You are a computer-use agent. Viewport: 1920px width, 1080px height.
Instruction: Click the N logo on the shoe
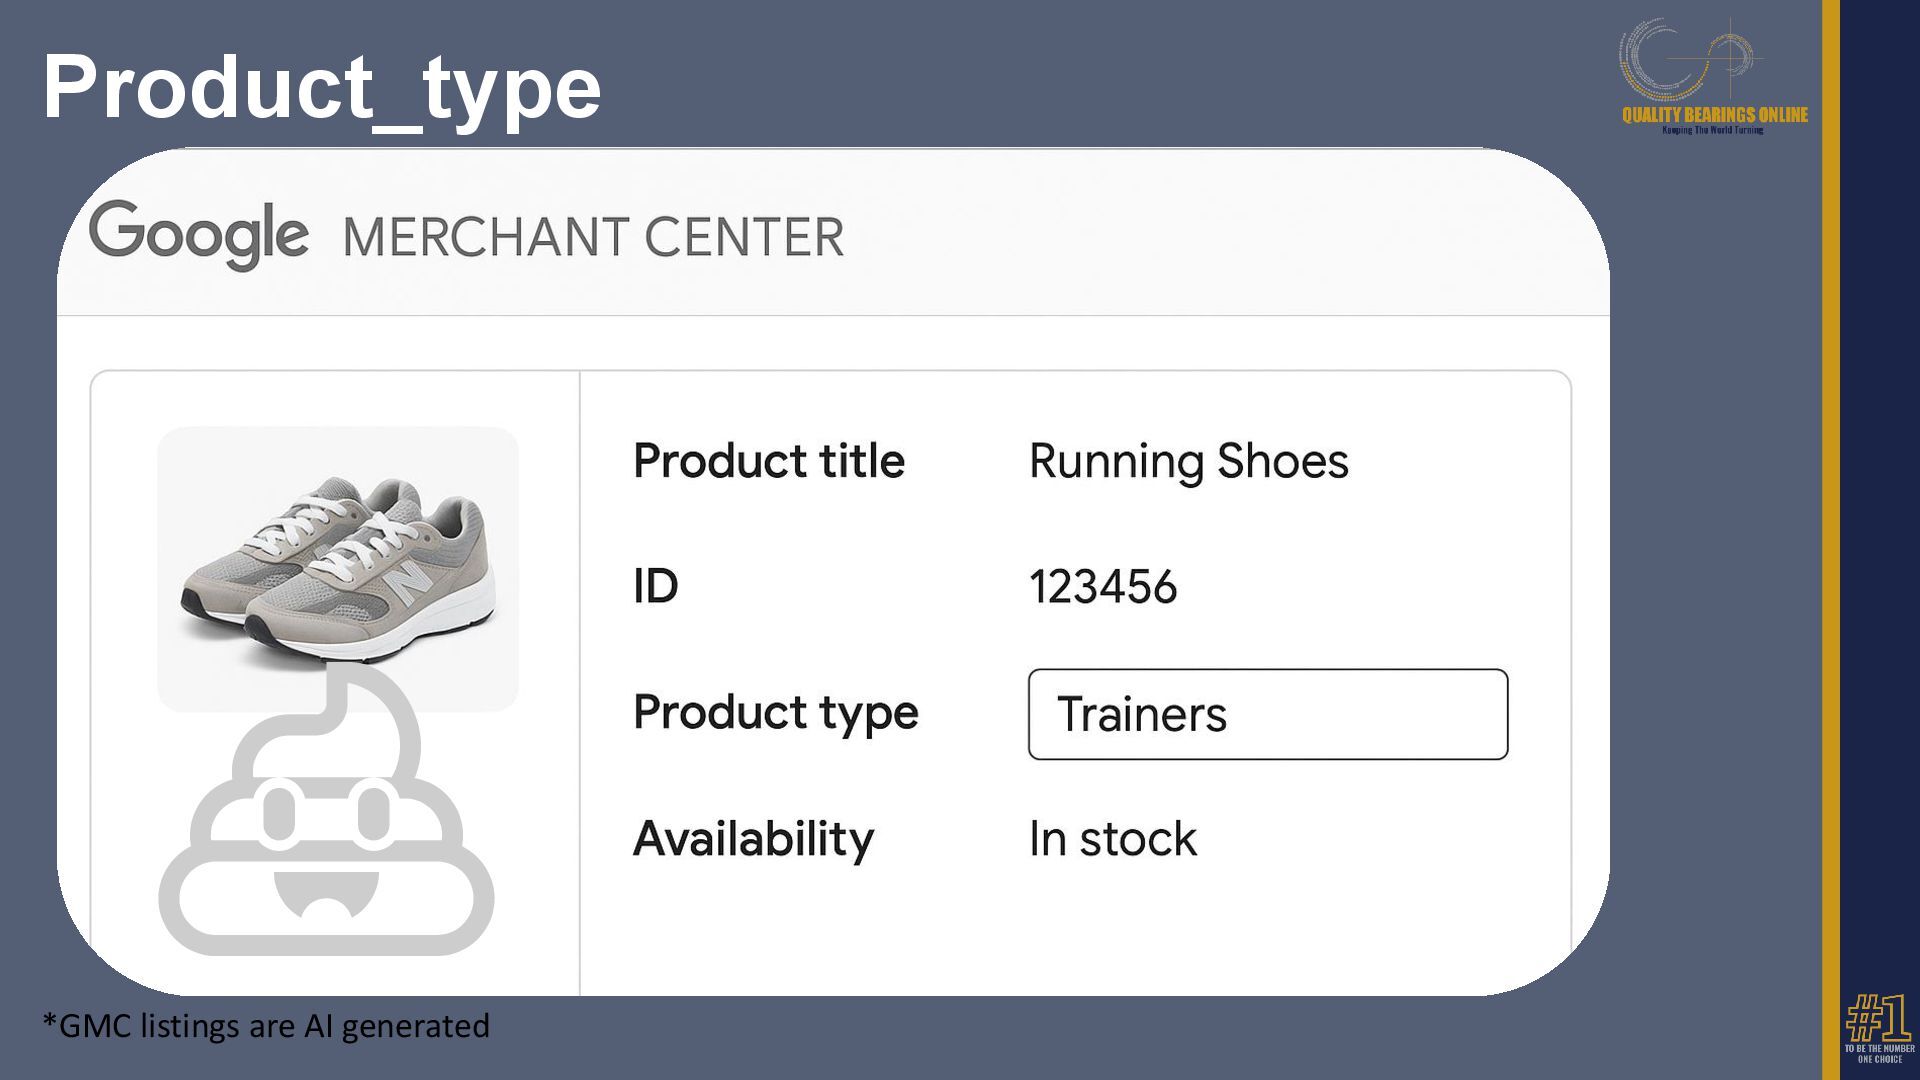pos(410,583)
